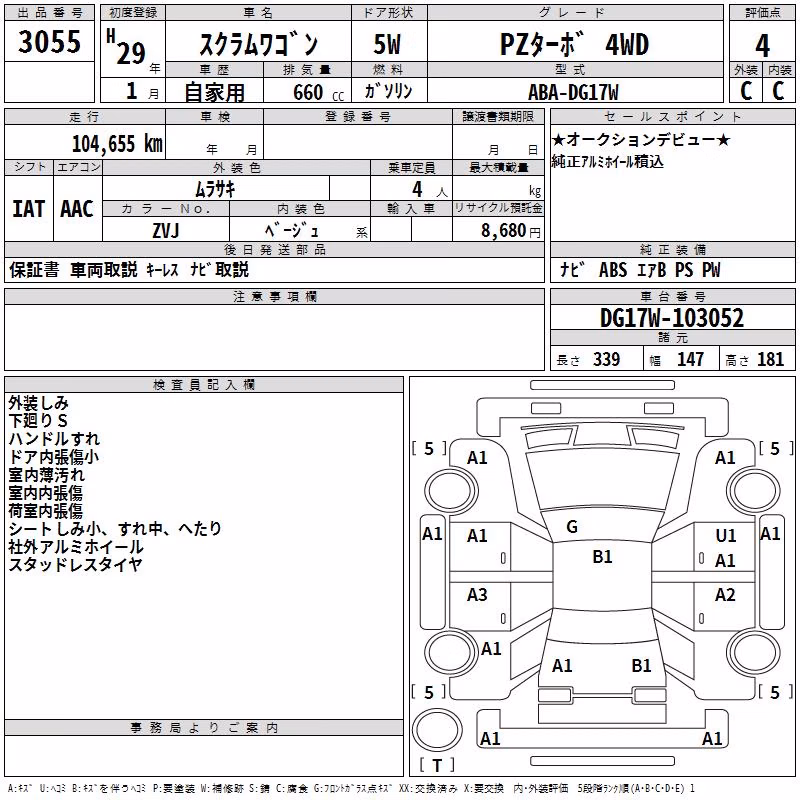This screenshot has width=800, height=800.
Task: Click inspector note 社外アルミホイール
Action: [x=76, y=546]
